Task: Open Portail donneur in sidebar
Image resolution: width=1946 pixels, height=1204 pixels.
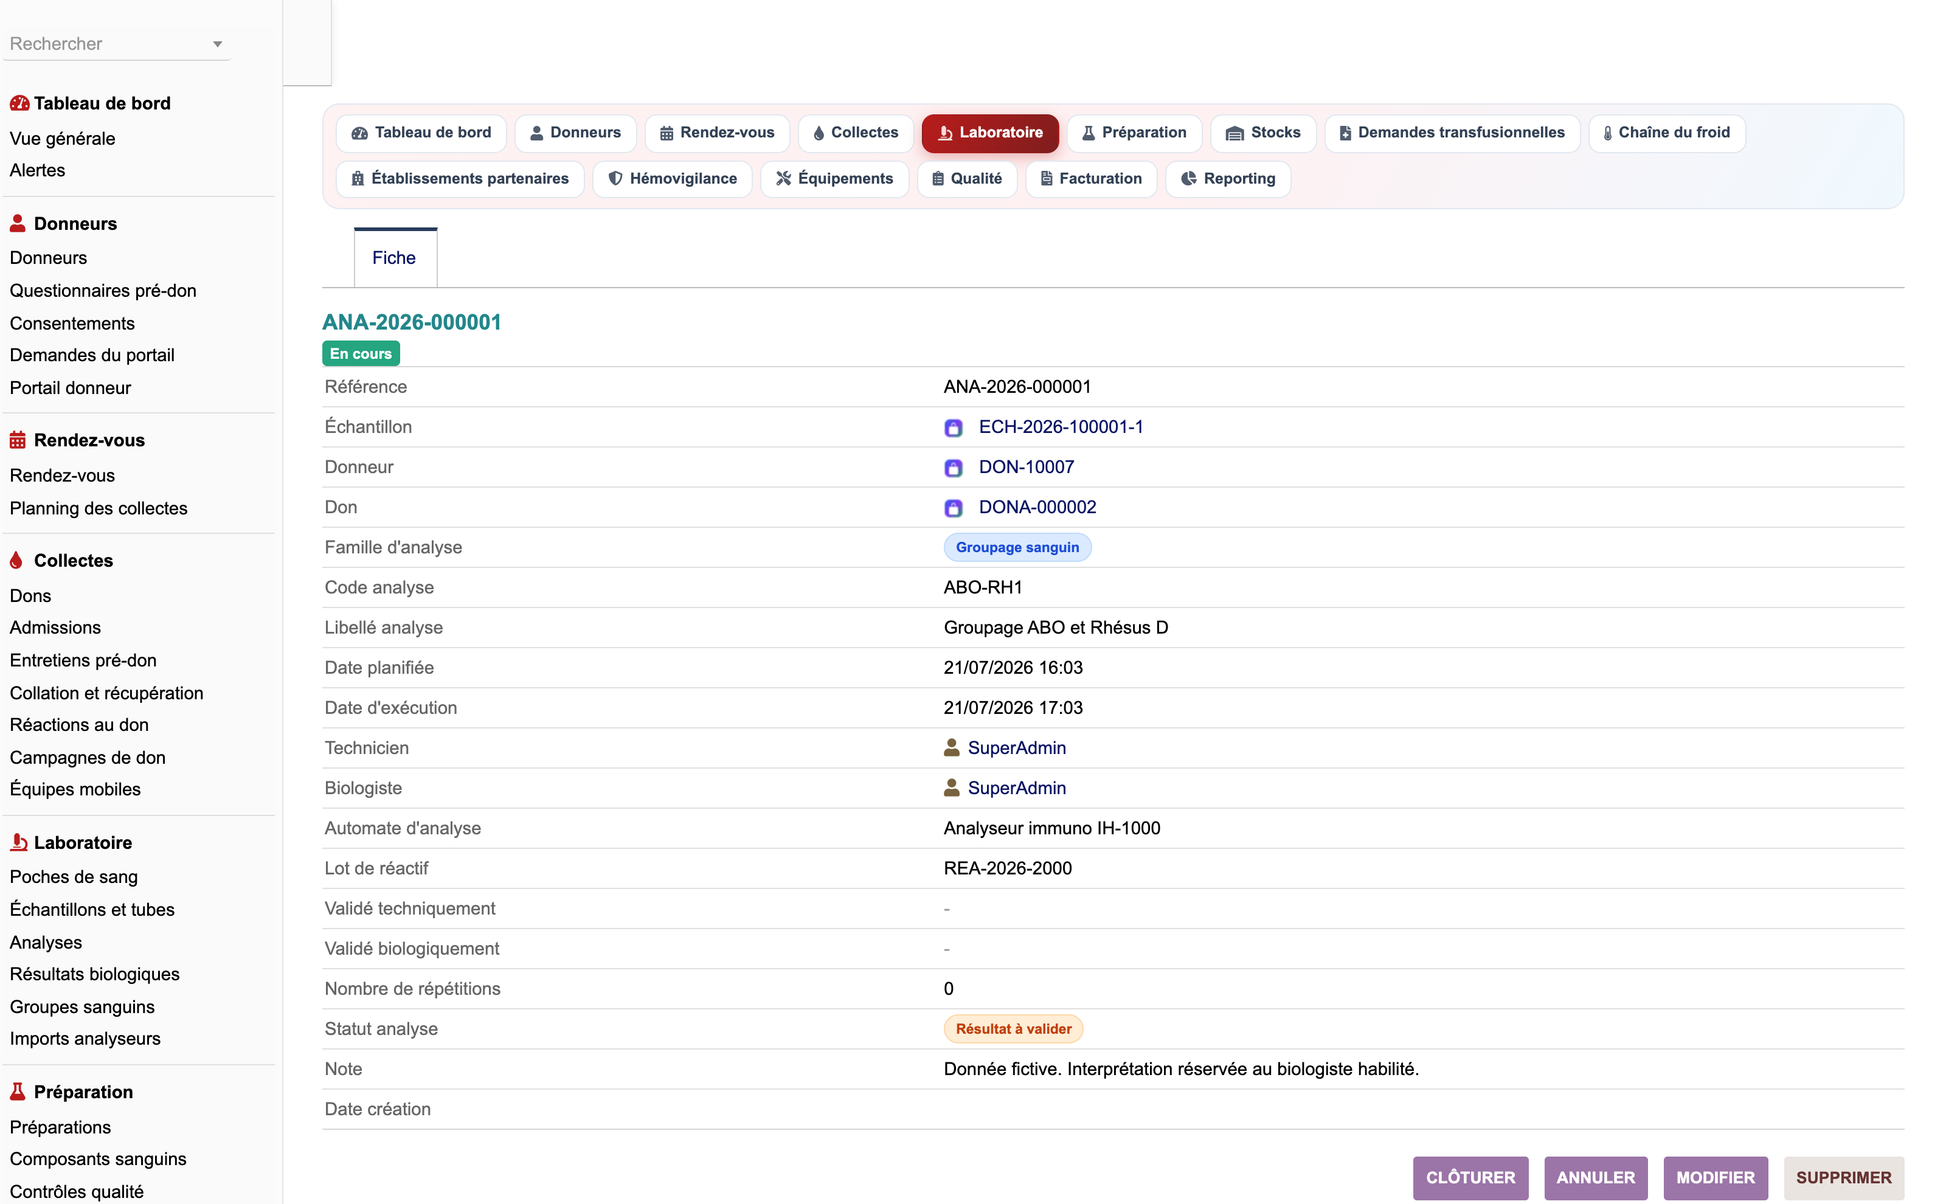Action: [70, 388]
